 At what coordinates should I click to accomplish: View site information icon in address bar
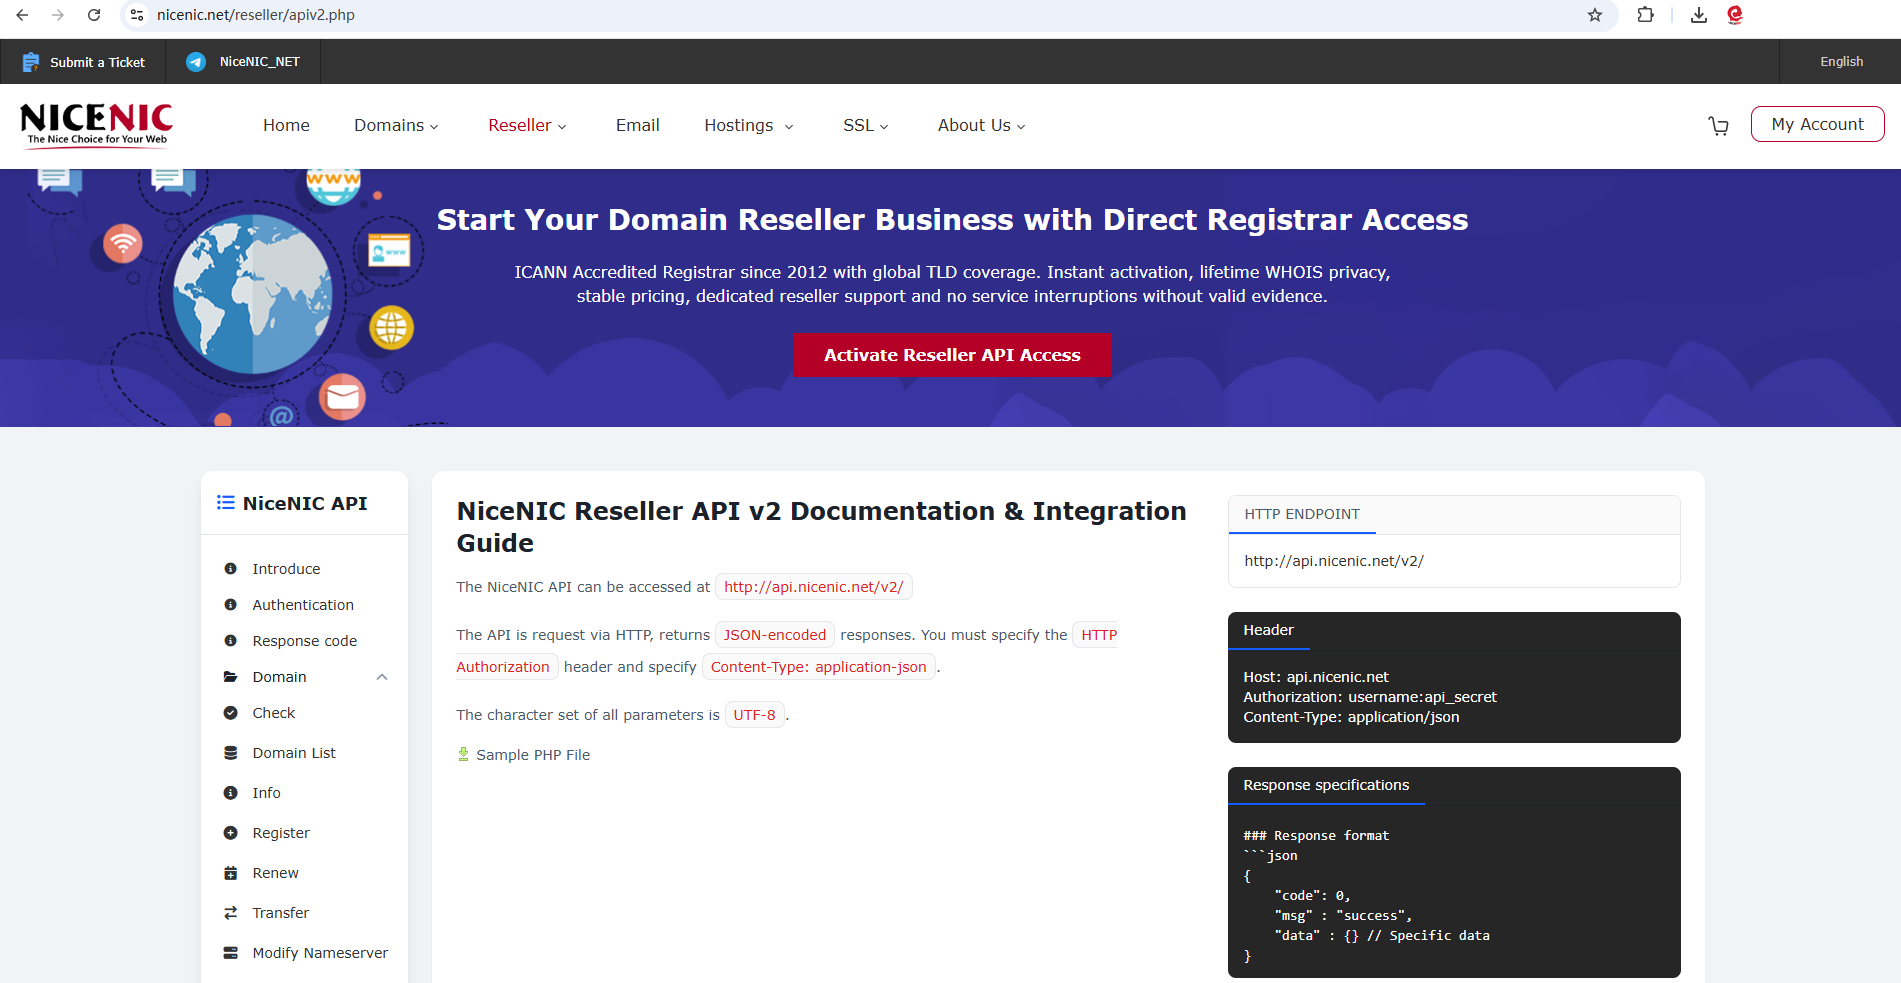[137, 15]
